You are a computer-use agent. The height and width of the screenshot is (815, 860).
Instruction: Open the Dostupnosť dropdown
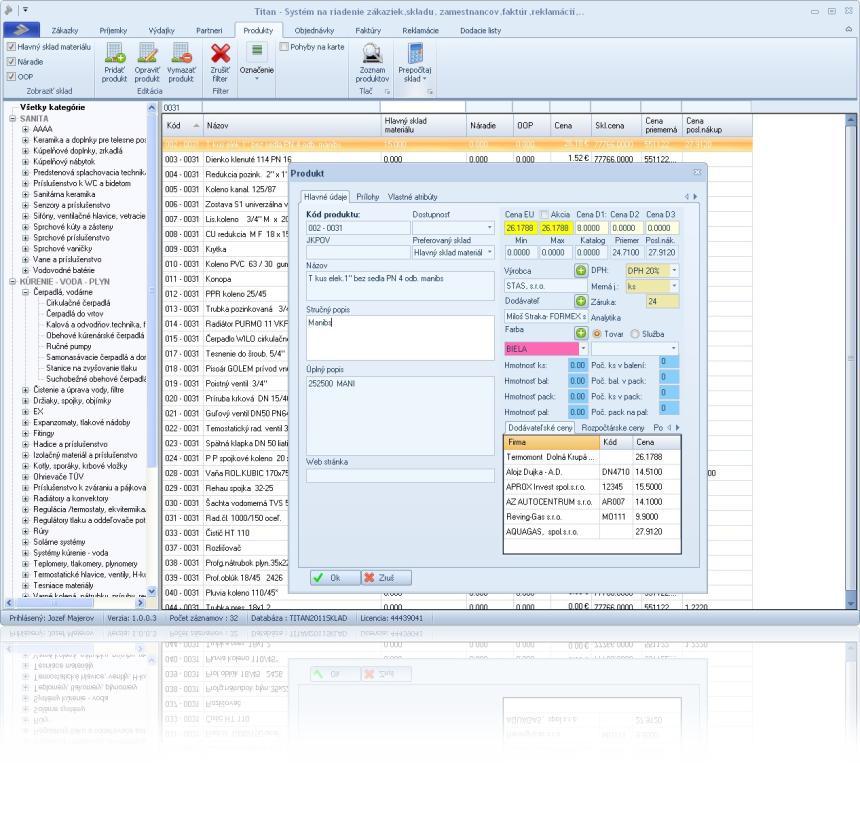tap(489, 228)
